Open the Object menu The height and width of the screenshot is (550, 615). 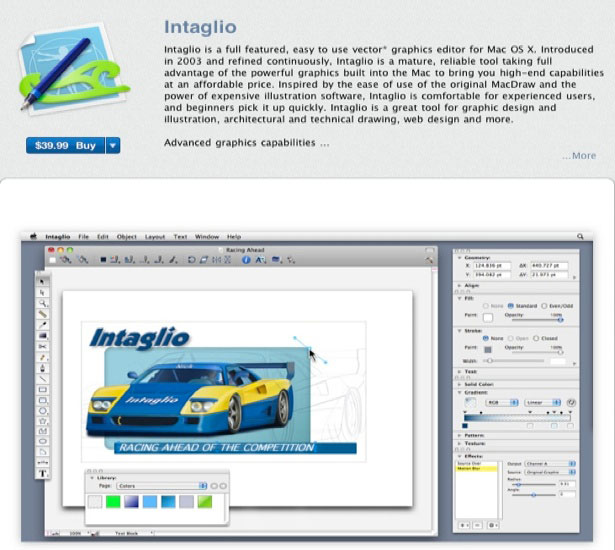127,237
